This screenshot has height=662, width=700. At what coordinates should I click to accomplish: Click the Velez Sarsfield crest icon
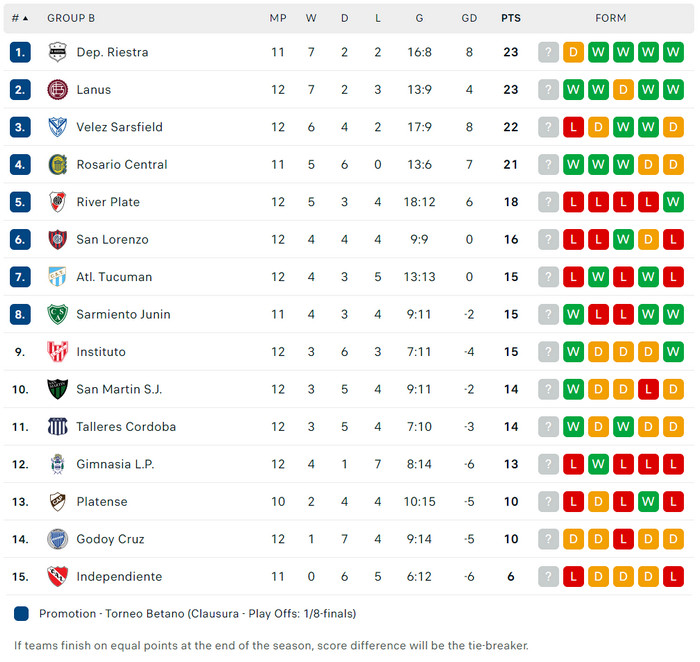(x=57, y=127)
